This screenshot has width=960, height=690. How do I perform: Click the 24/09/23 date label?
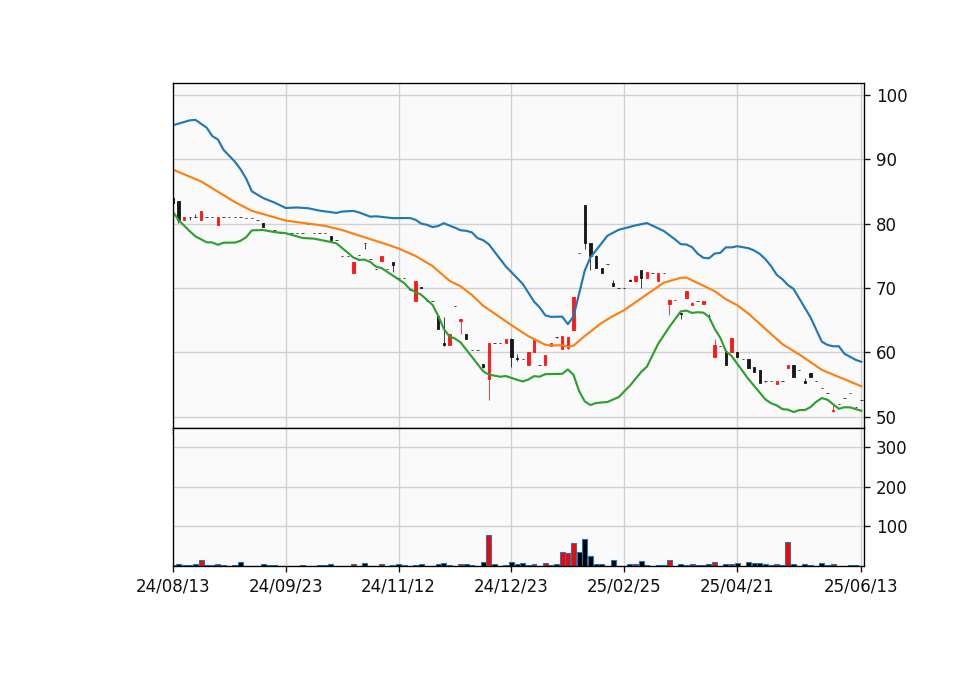pyautogui.click(x=285, y=586)
